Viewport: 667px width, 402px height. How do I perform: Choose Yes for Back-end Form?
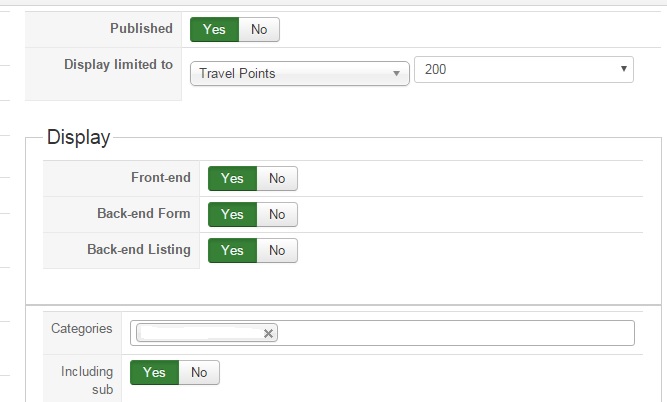(x=232, y=215)
